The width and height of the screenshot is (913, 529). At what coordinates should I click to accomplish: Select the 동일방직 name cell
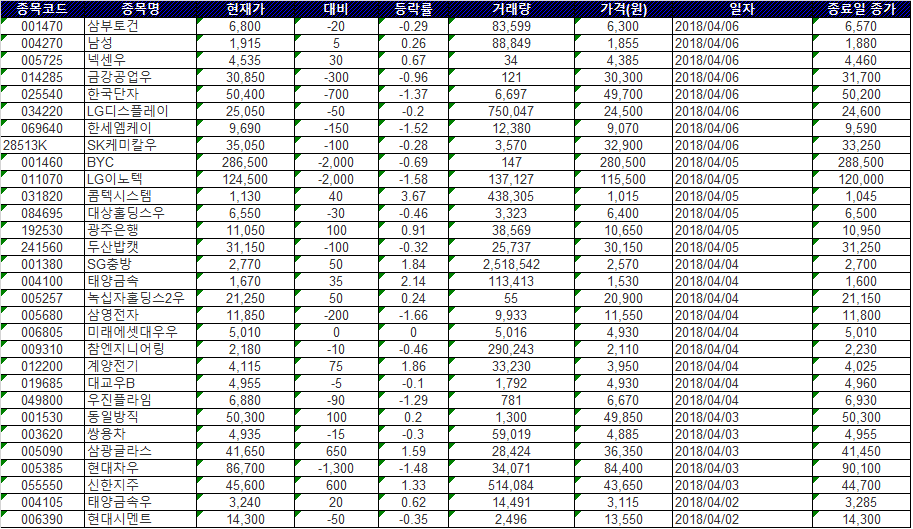pos(140,417)
